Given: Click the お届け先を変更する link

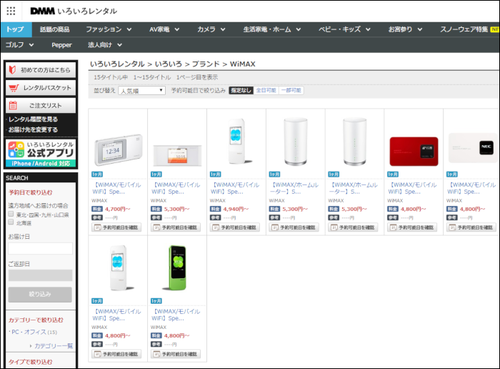Looking at the screenshot, I should point(33,130).
